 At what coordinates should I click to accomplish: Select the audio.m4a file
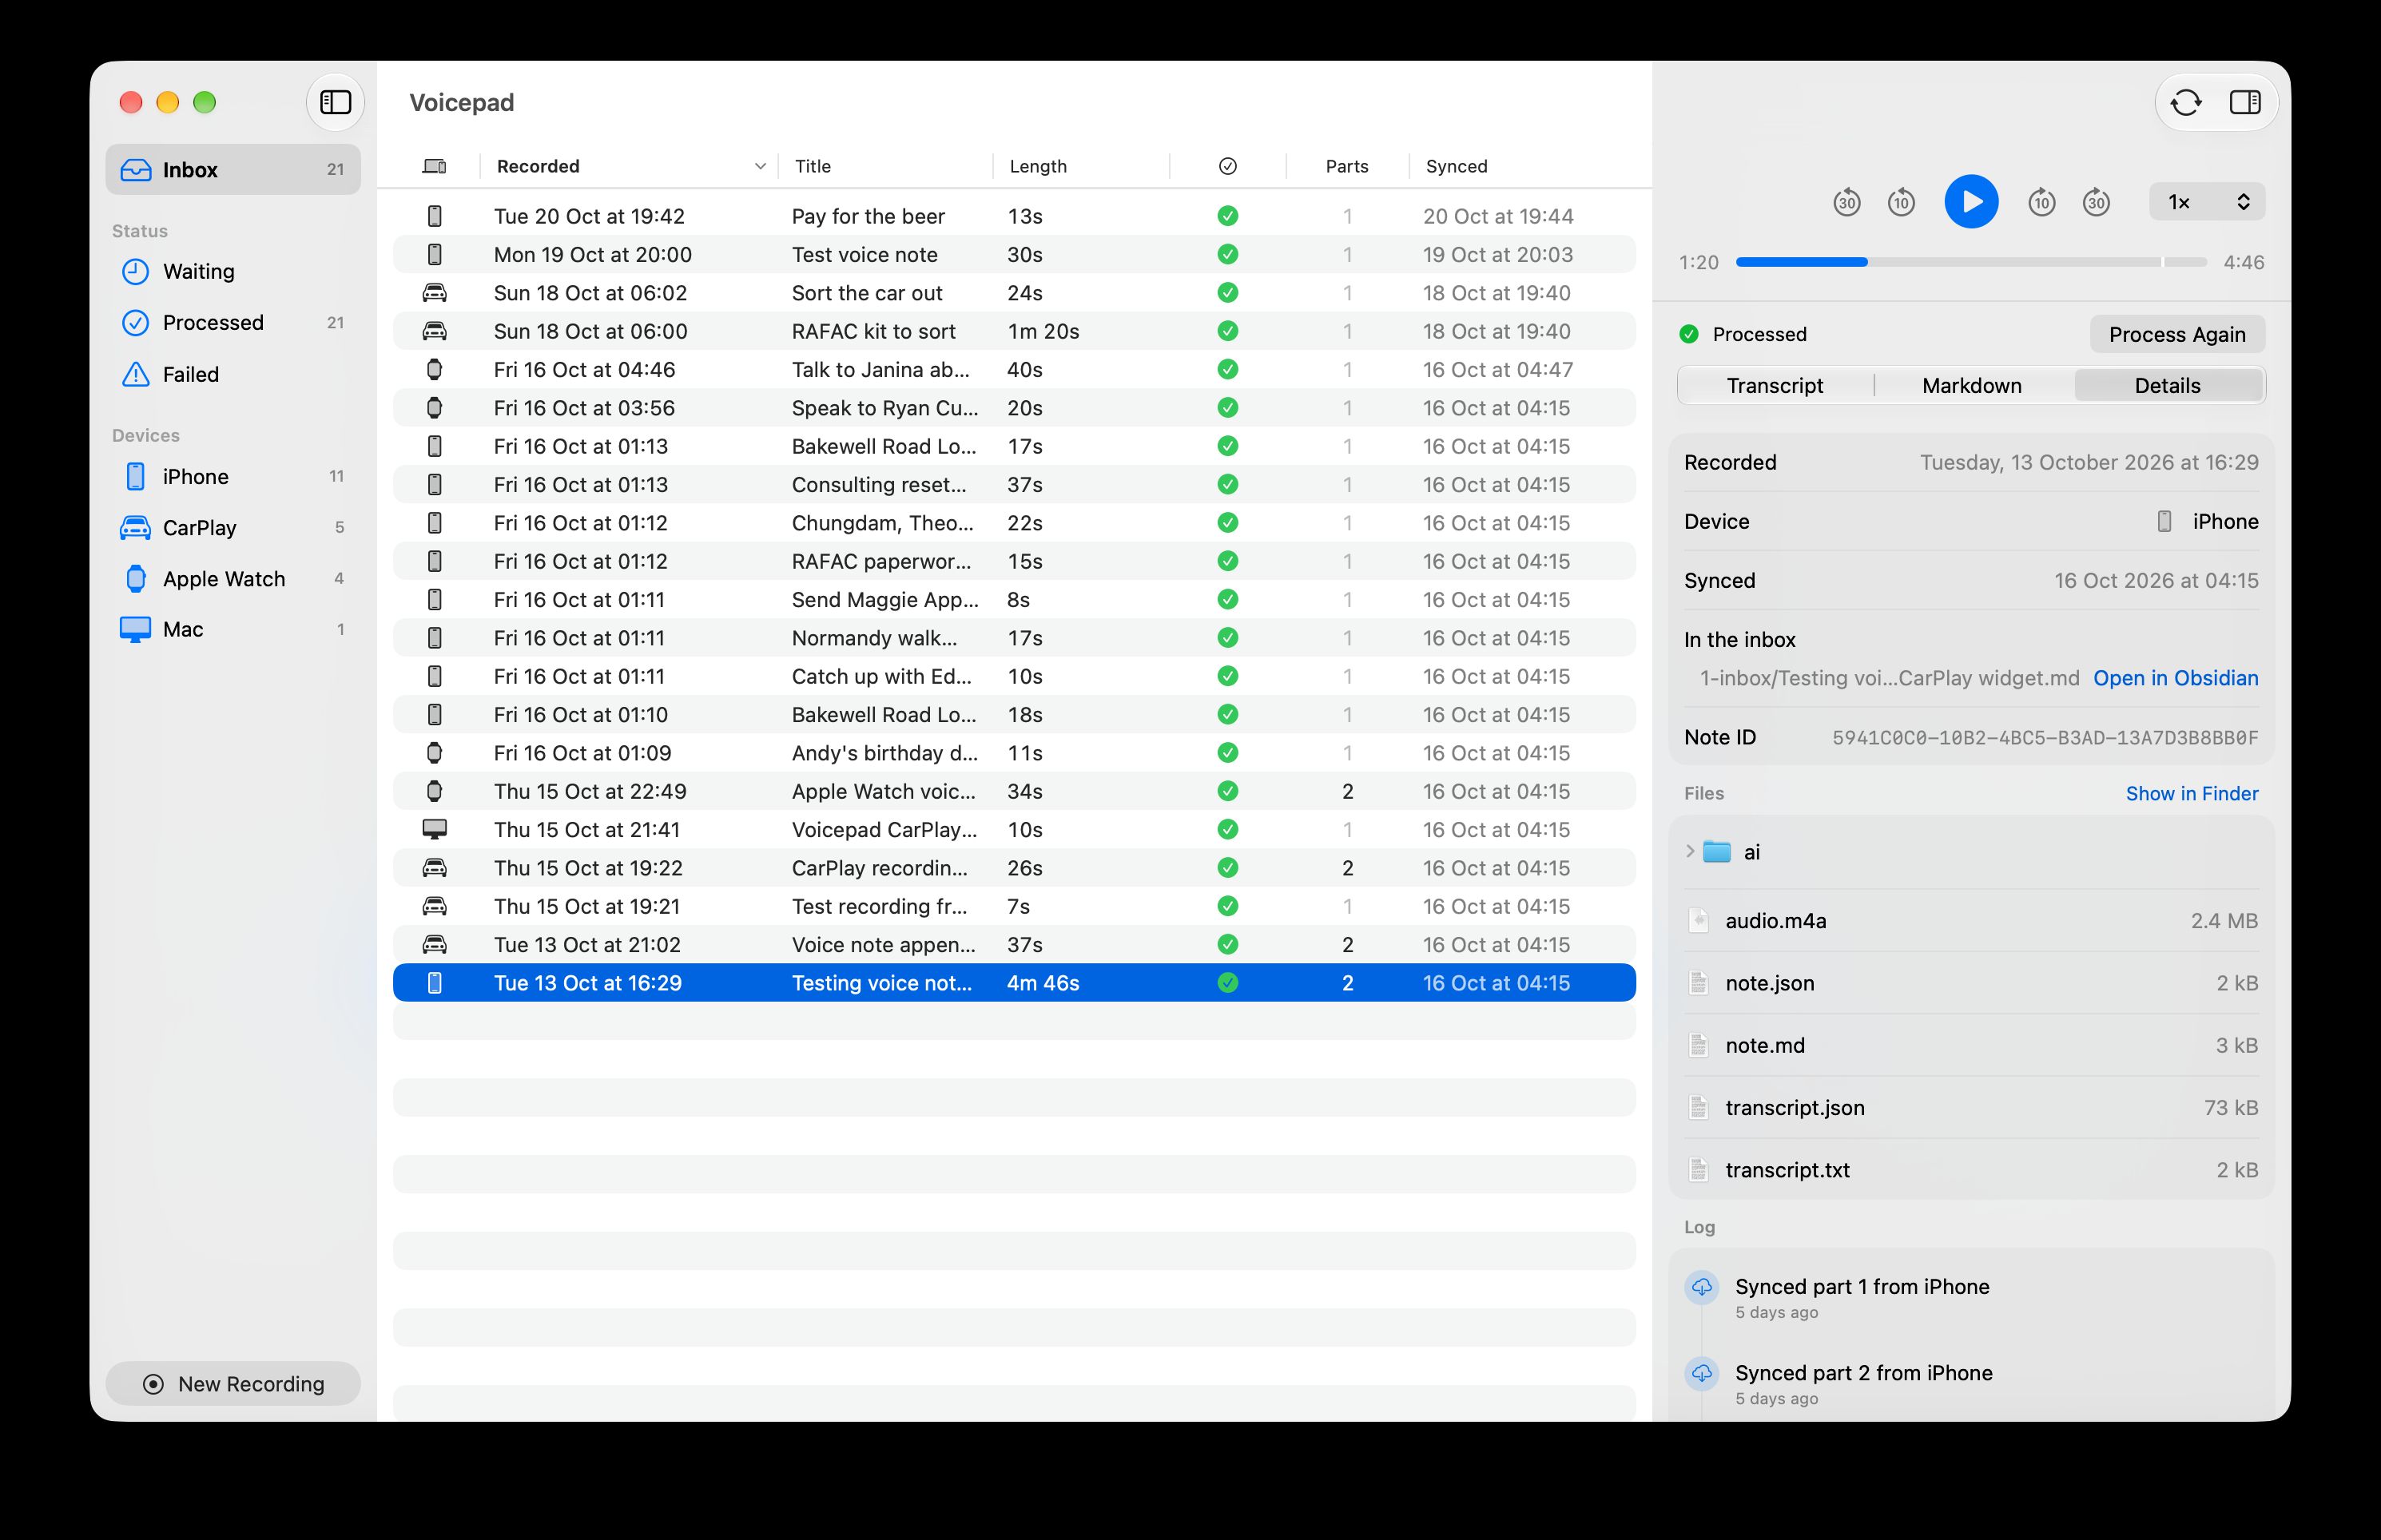1971,921
